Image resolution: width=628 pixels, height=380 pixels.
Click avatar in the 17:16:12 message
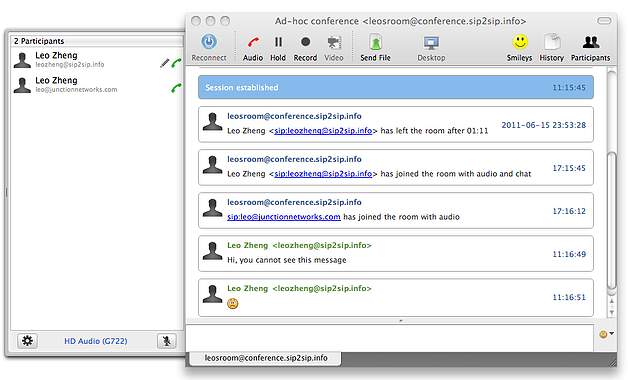point(212,208)
